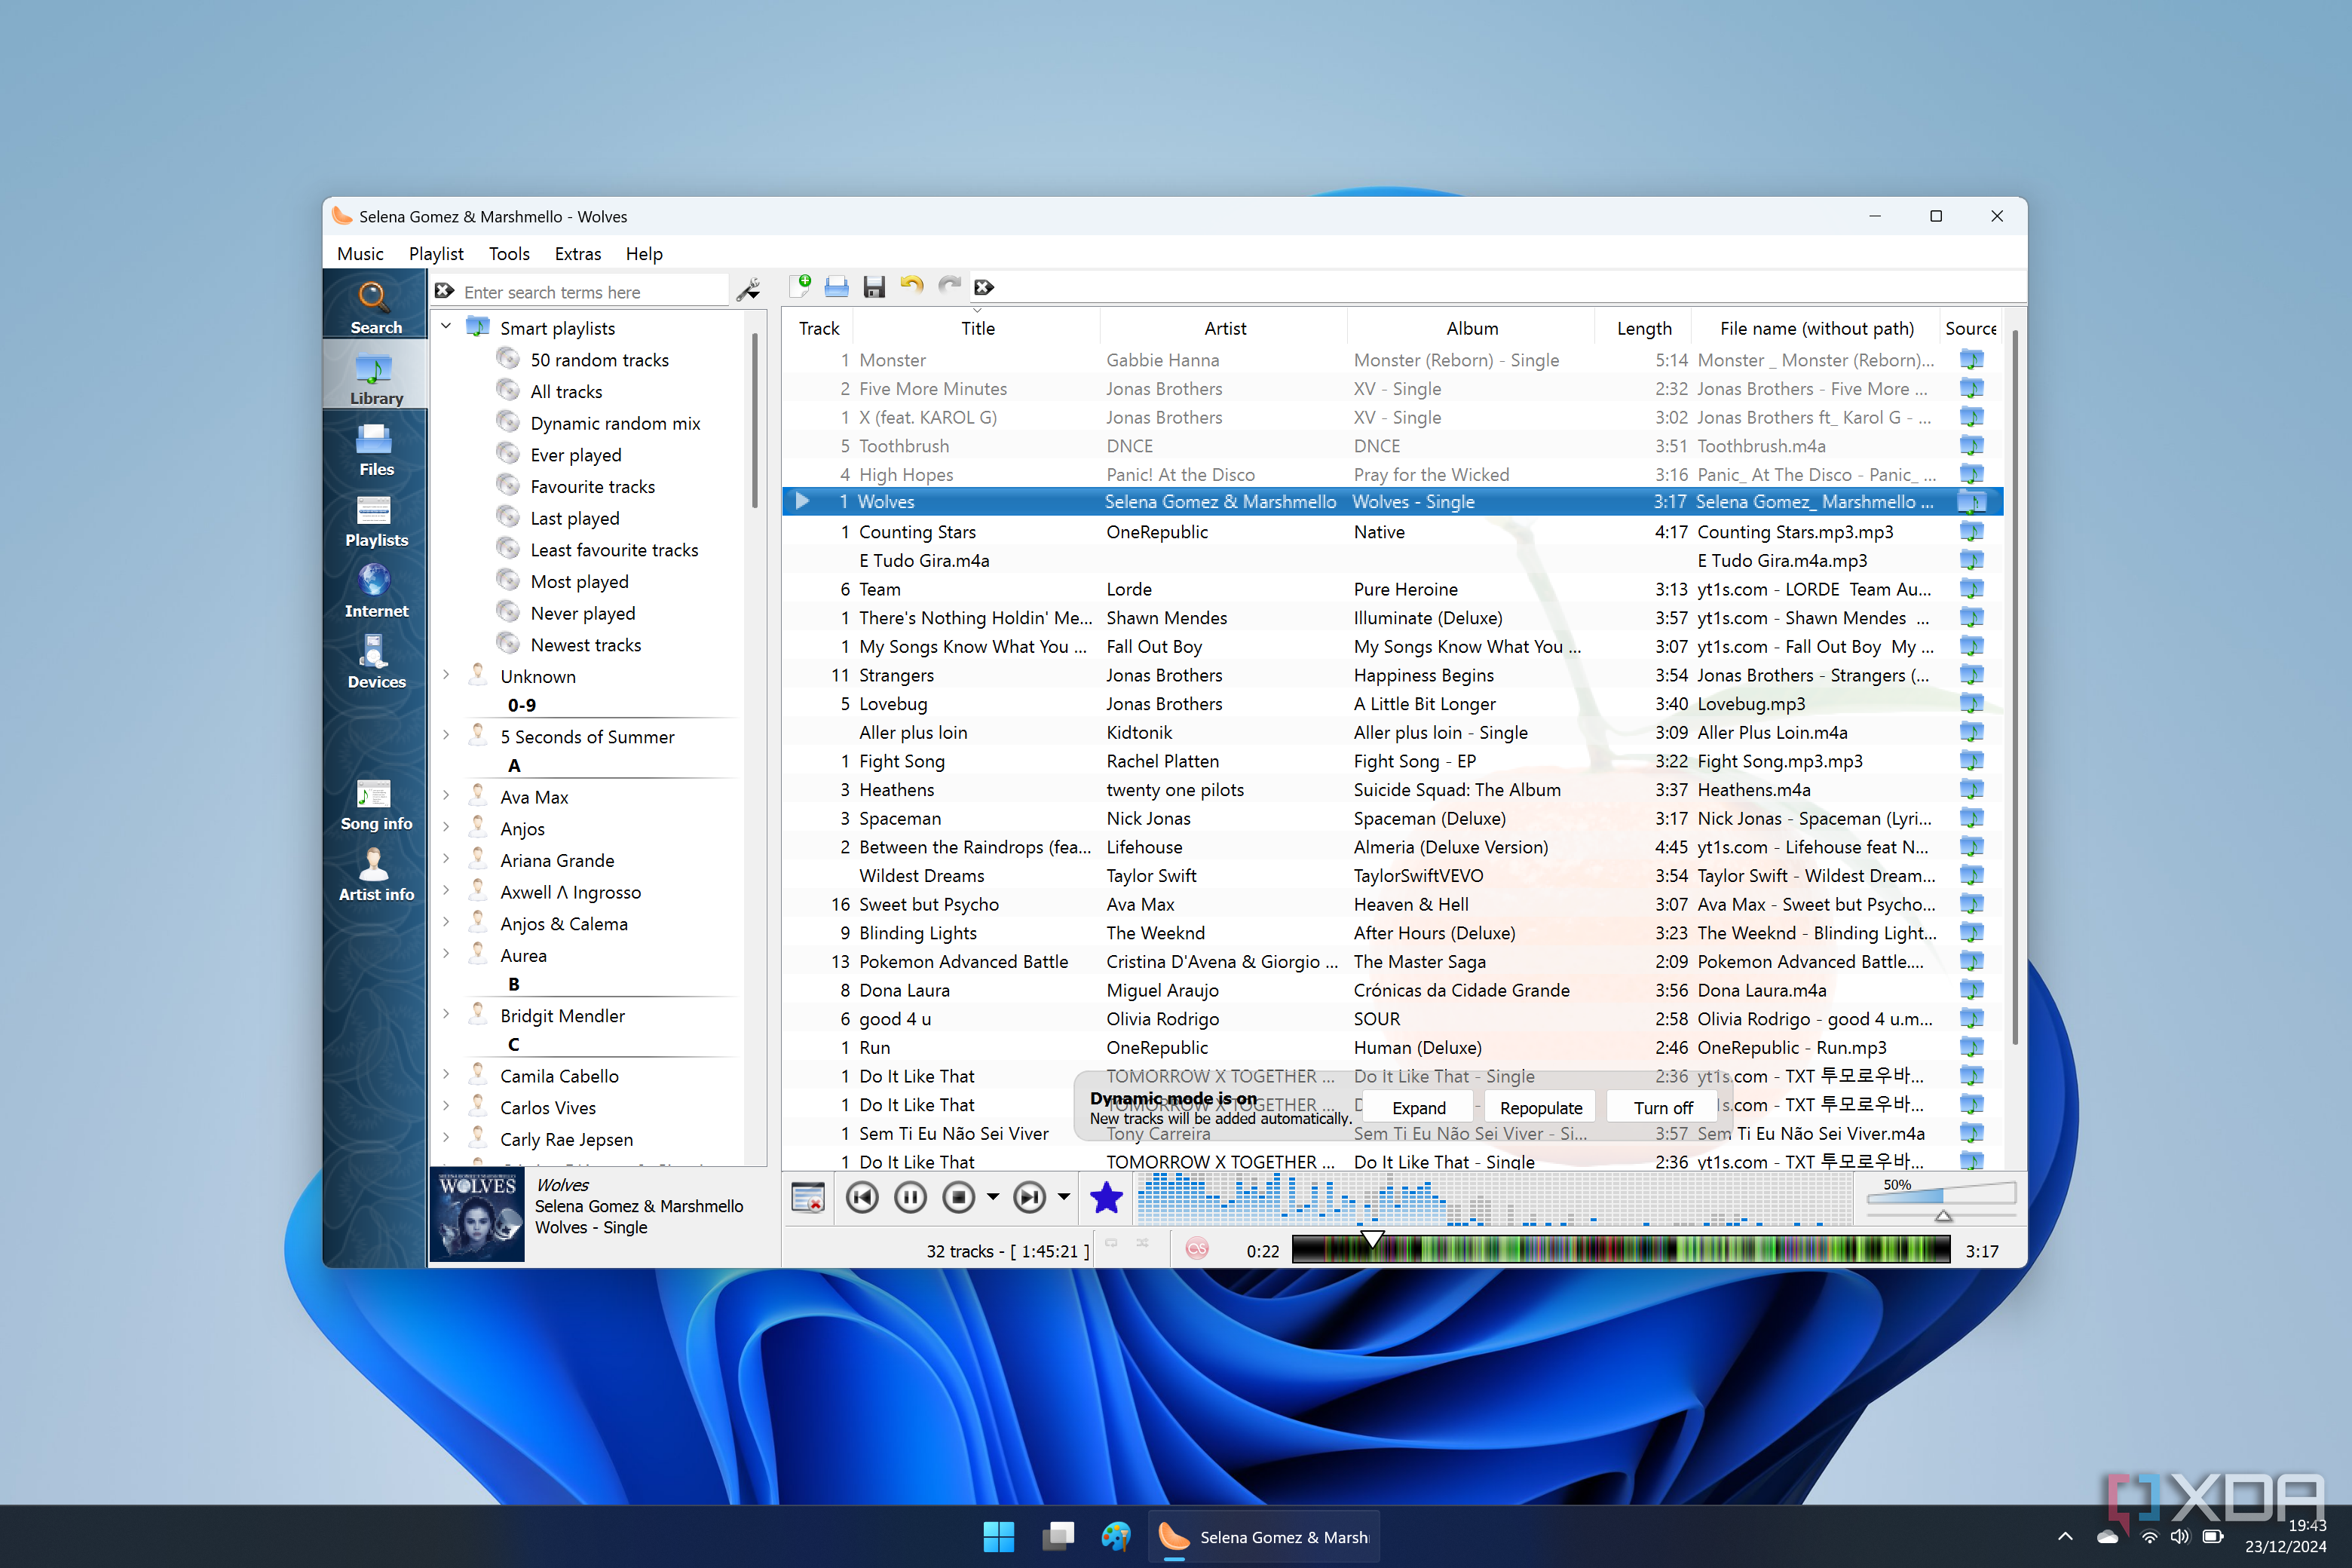Open the Tools menu

tap(509, 253)
